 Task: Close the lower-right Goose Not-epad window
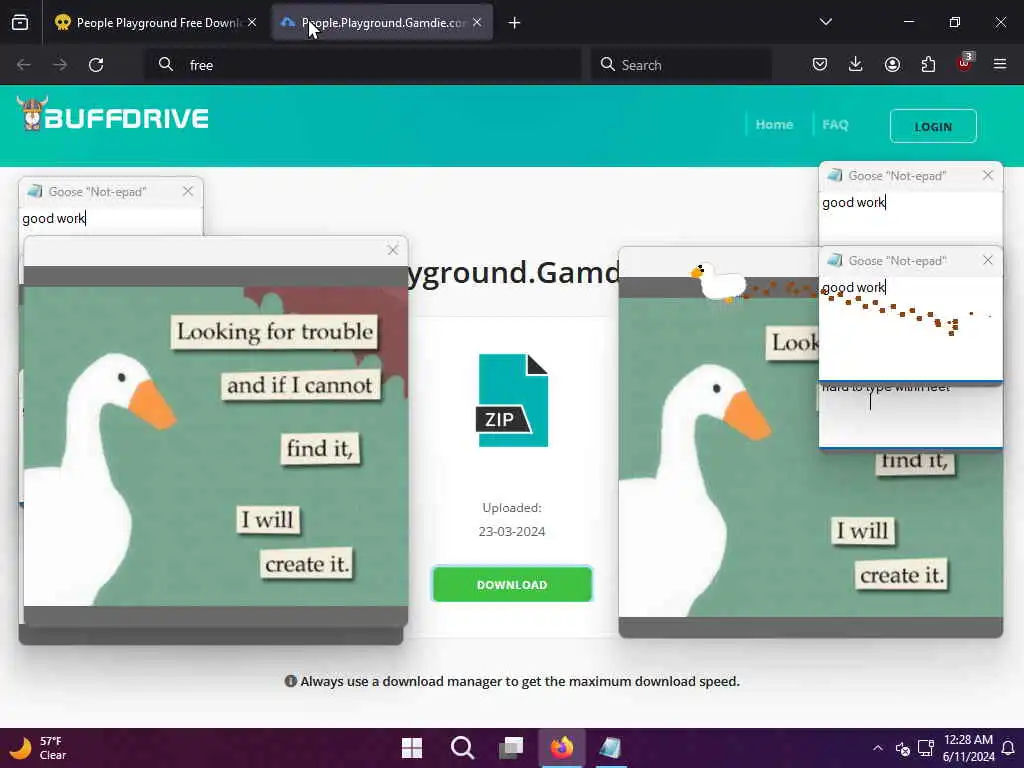(x=987, y=261)
